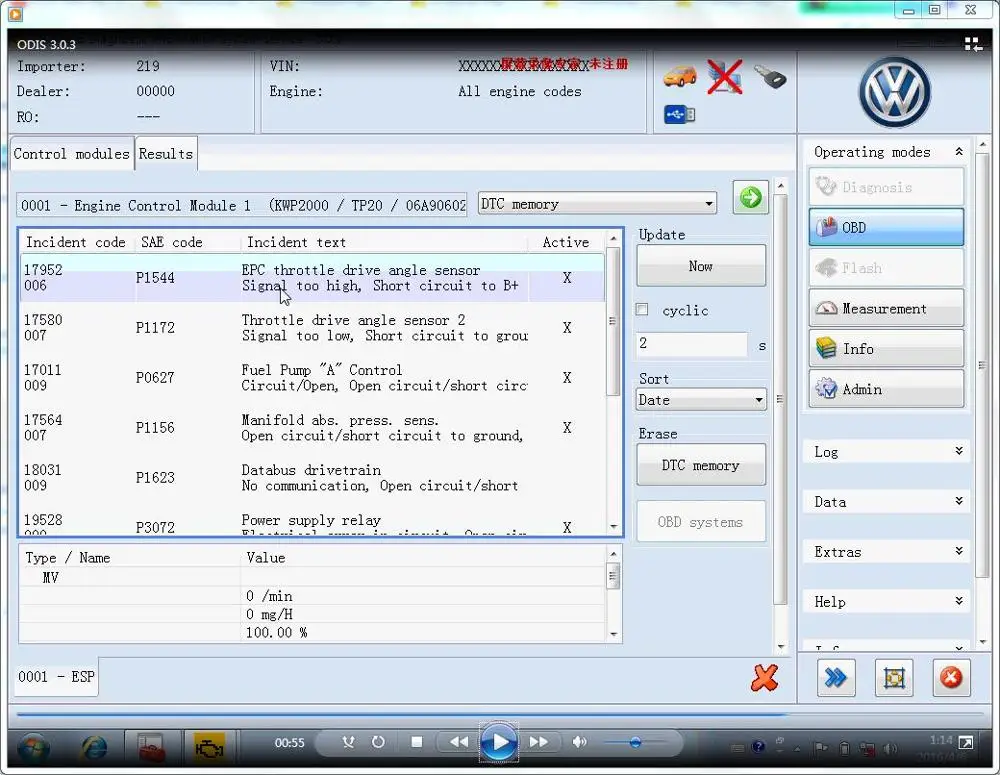This screenshot has height=775, width=1000.
Task: Open Flash operating mode
Action: pos(886,268)
